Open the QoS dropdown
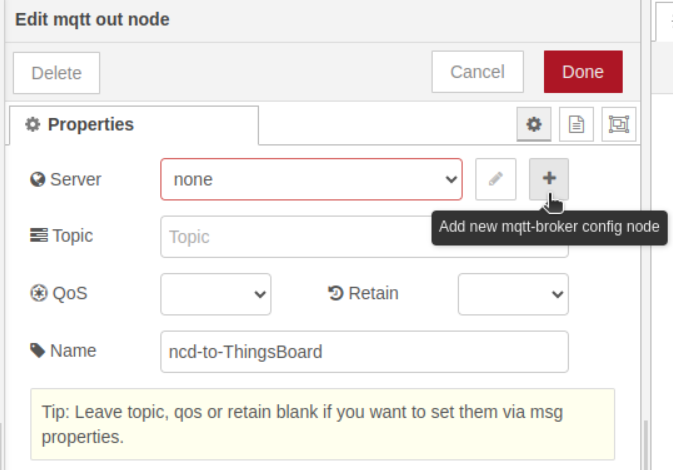673x470 pixels. coord(215,294)
